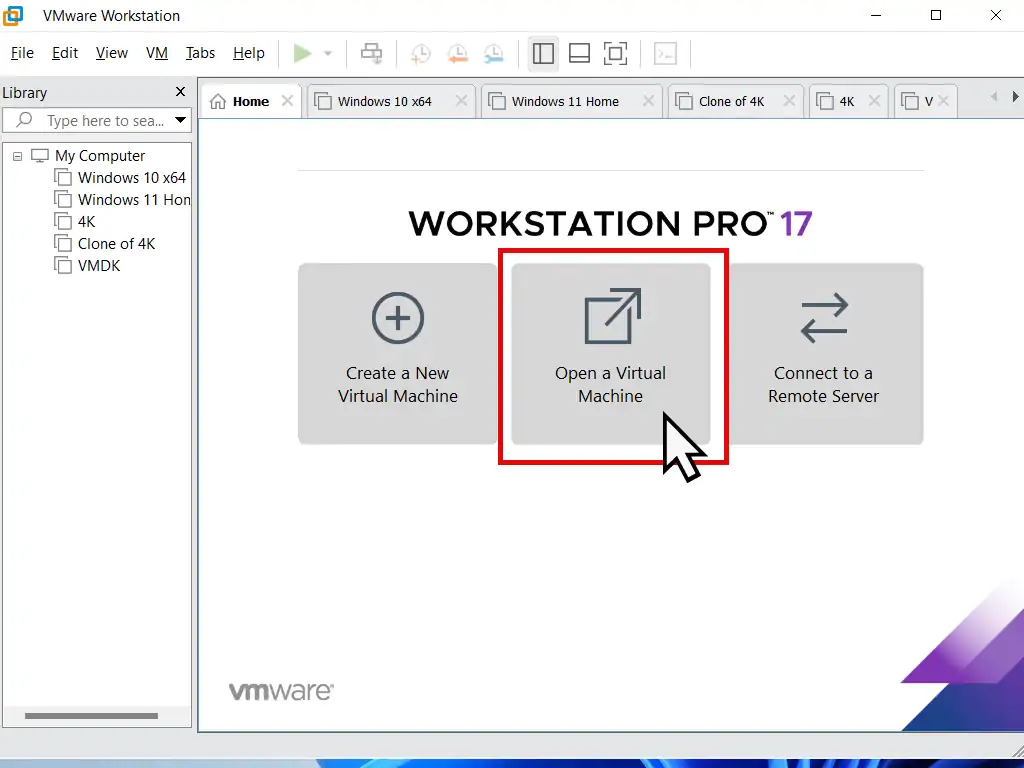
Task: Click the library horizontal scrollbar
Action: [x=91, y=716]
